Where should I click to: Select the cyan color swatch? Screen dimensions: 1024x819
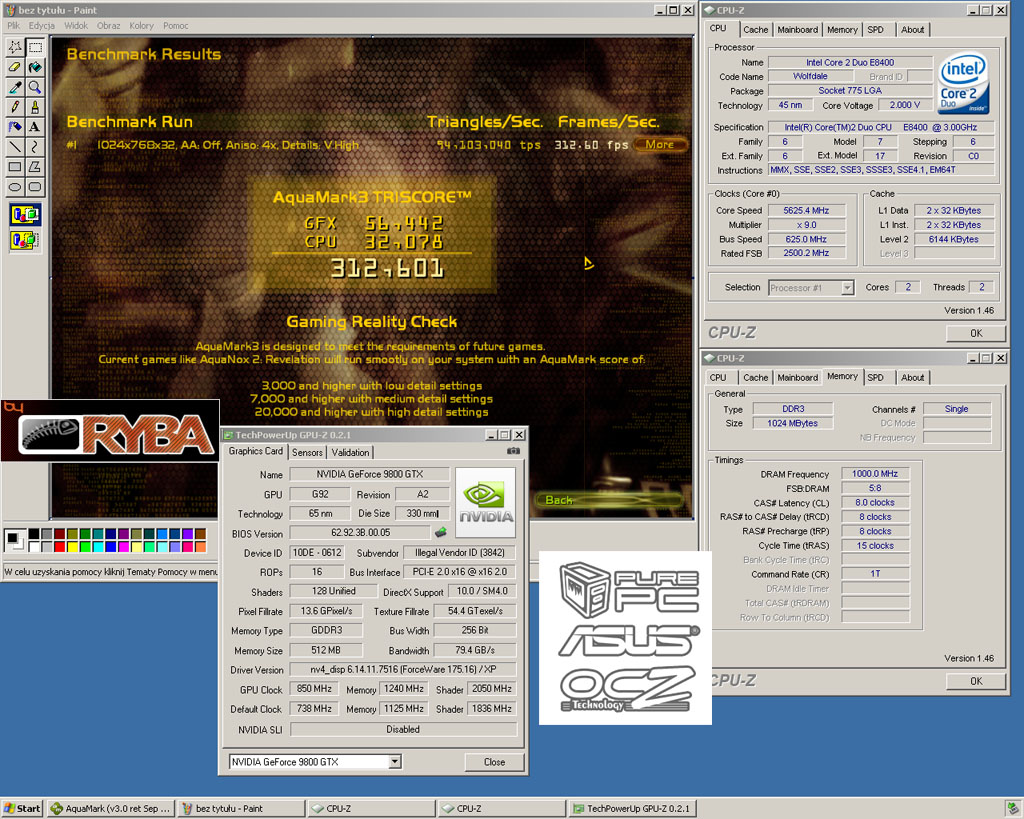pyautogui.click(x=98, y=547)
